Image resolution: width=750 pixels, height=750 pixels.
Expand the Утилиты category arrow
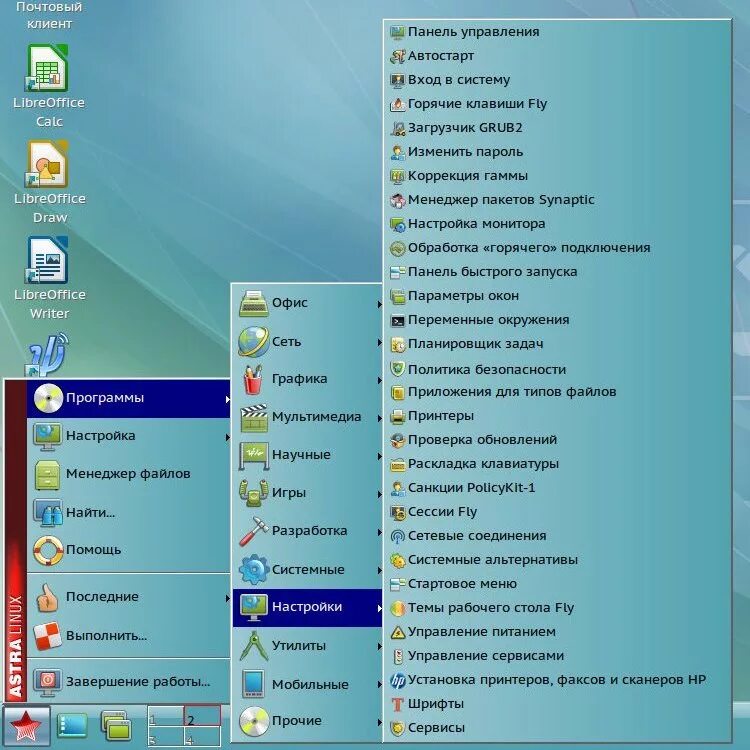point(379,646)
